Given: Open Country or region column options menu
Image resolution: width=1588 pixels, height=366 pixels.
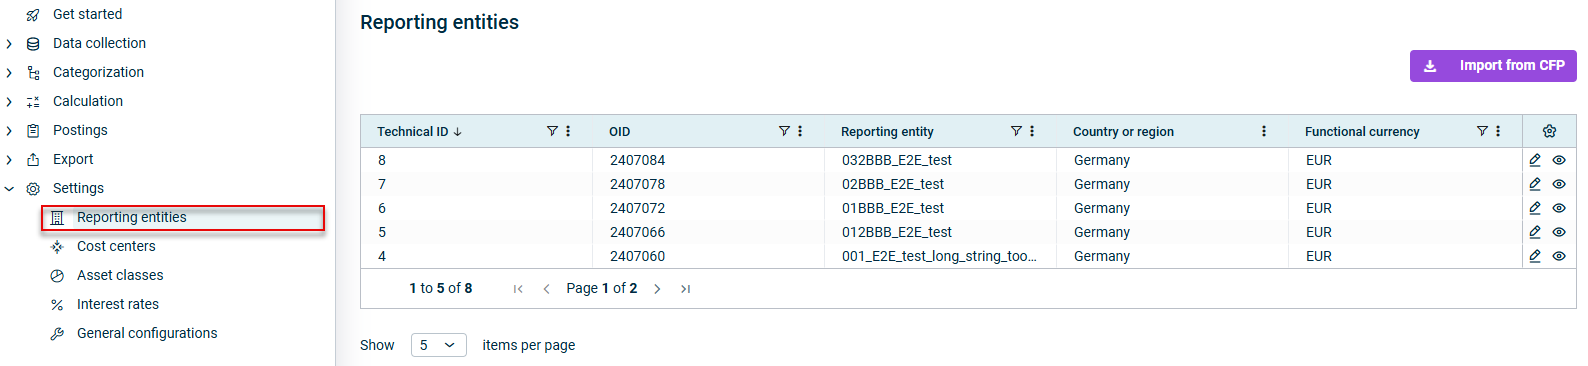Looking at the screenshot, I should pos(1264,131).
